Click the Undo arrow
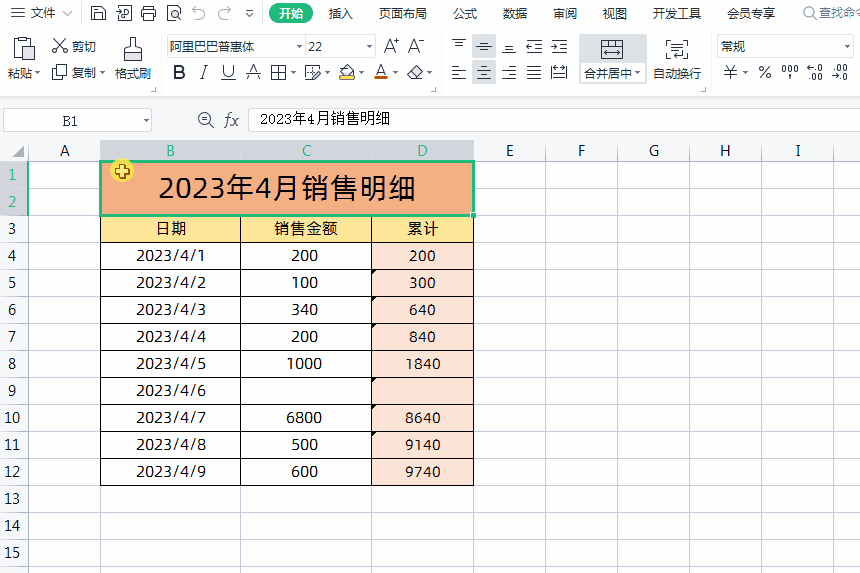The image size is (860, 573). point(199,13)
